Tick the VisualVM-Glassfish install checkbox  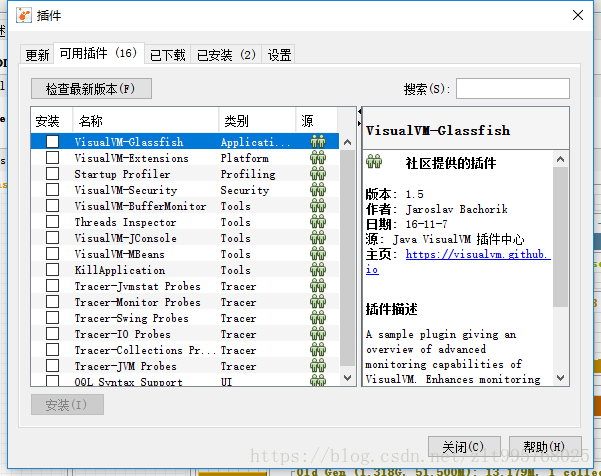click(x=53, y=141)
